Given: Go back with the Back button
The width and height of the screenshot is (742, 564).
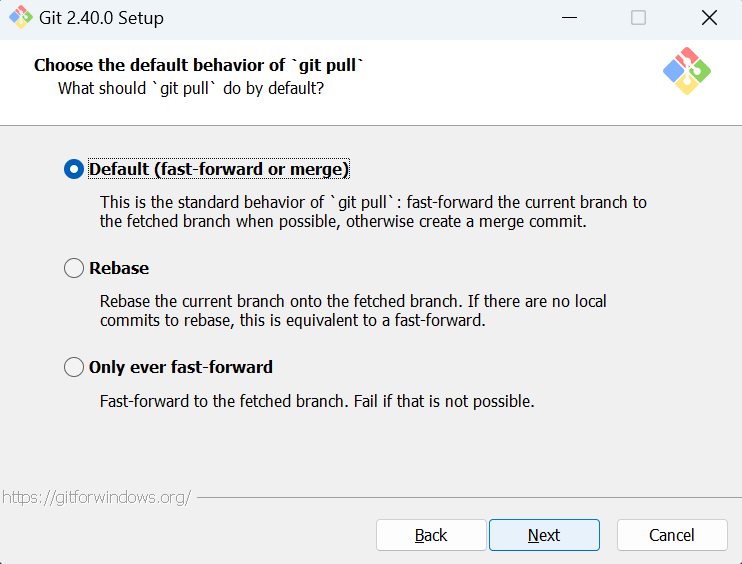Looking at the screenshot, I should coord(431,535).
